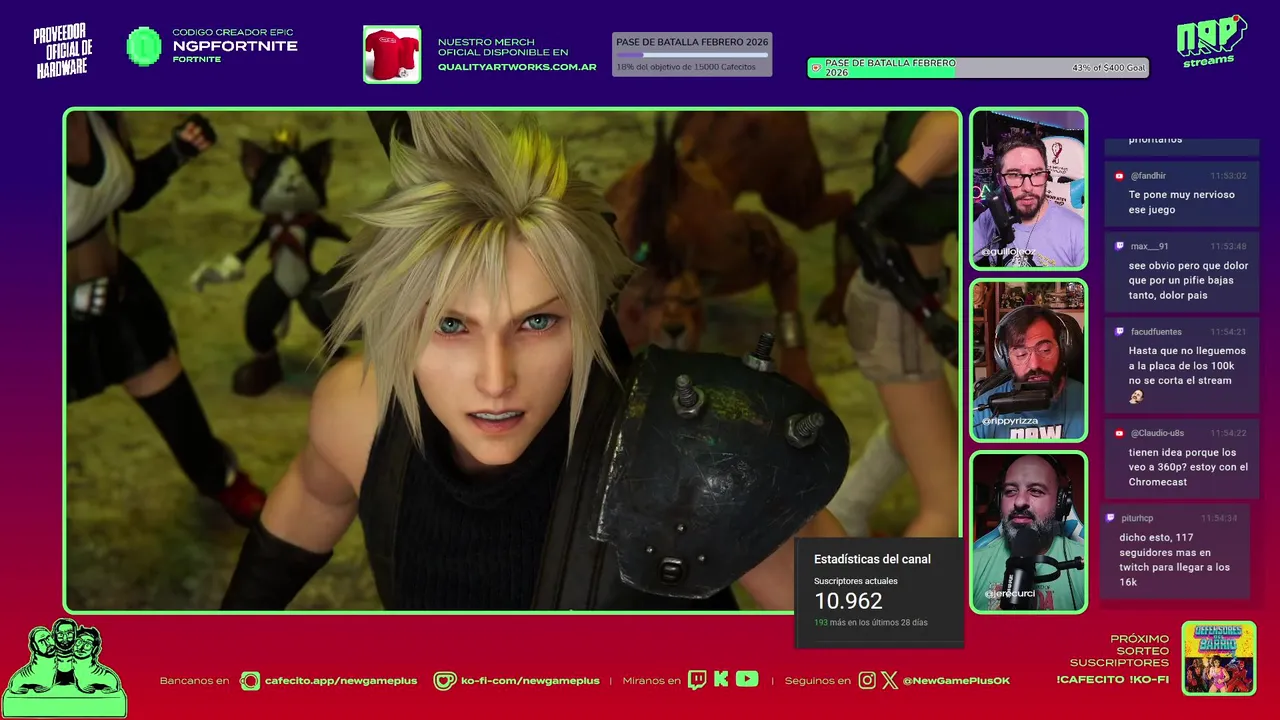Click the Ko-fi heart cup icon in footer
Viewport: 1280px width, 720px height.
[x=445, y=681]
